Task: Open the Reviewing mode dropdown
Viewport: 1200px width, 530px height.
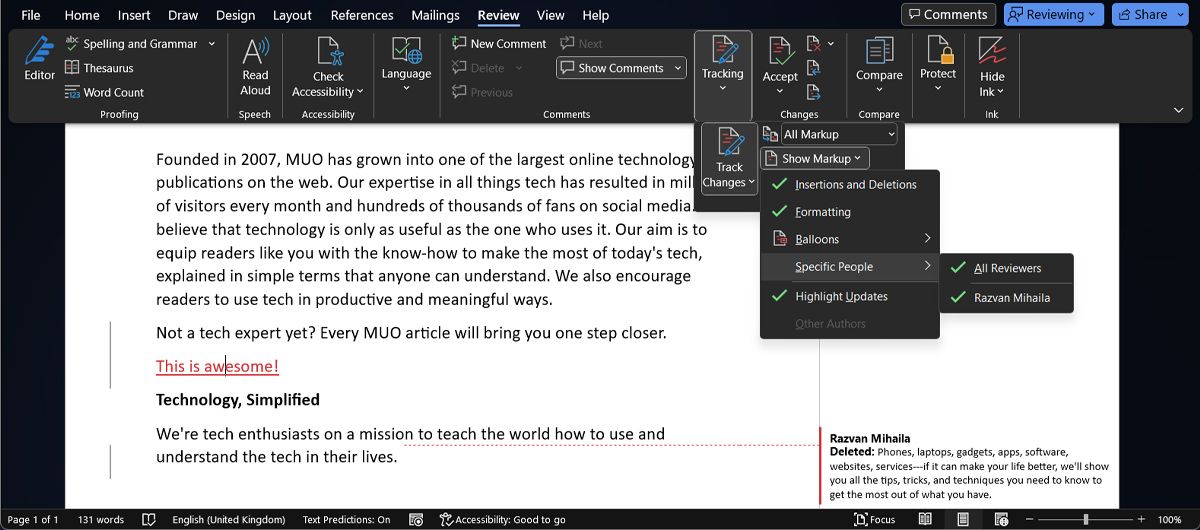Action: [1054, 15]
